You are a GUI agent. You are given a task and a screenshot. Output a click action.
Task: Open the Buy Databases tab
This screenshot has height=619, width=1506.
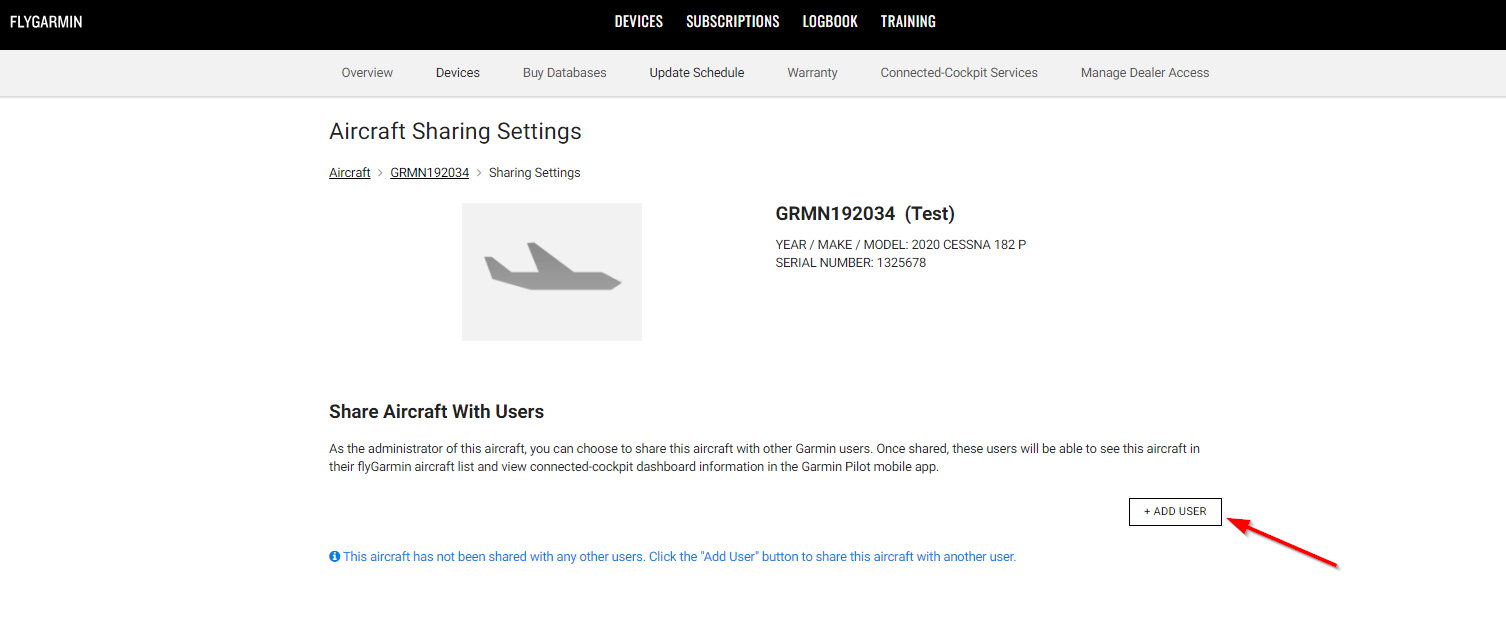565,73
